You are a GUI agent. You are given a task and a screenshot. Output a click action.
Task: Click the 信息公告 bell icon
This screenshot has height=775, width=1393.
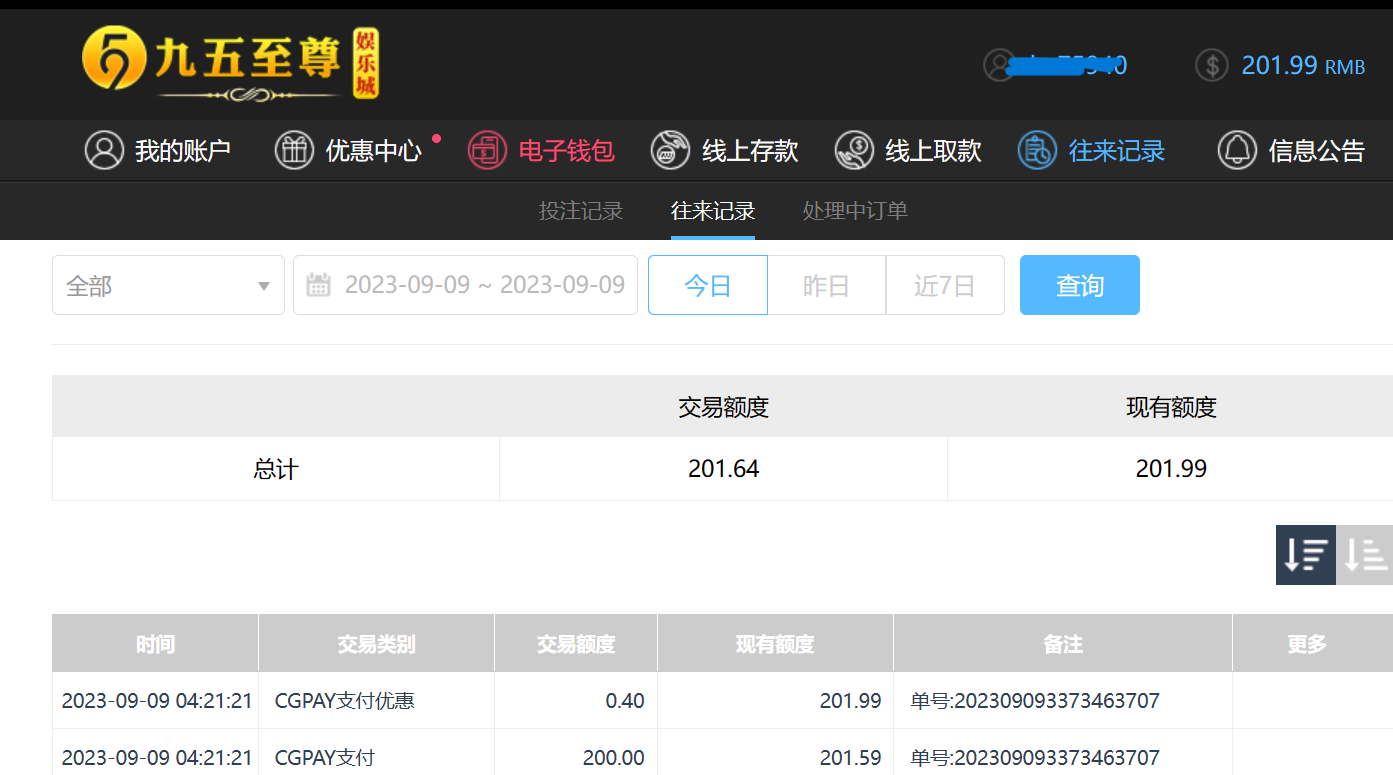[1237, 151]
